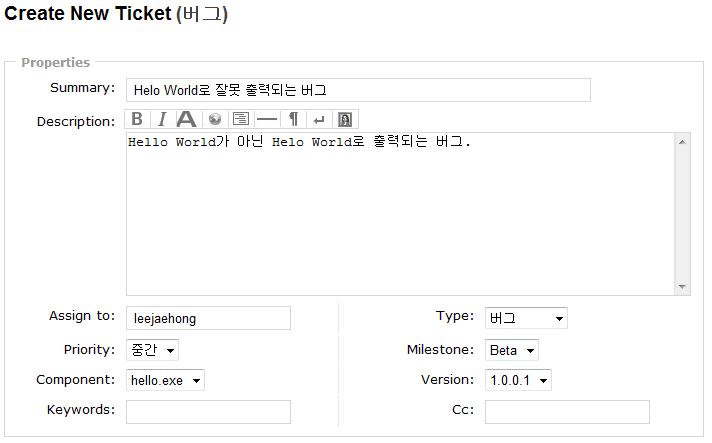The width and height of the screenshot is (712, 443).
Task: Insert a horizontal rule
Action: pos(266,119)
